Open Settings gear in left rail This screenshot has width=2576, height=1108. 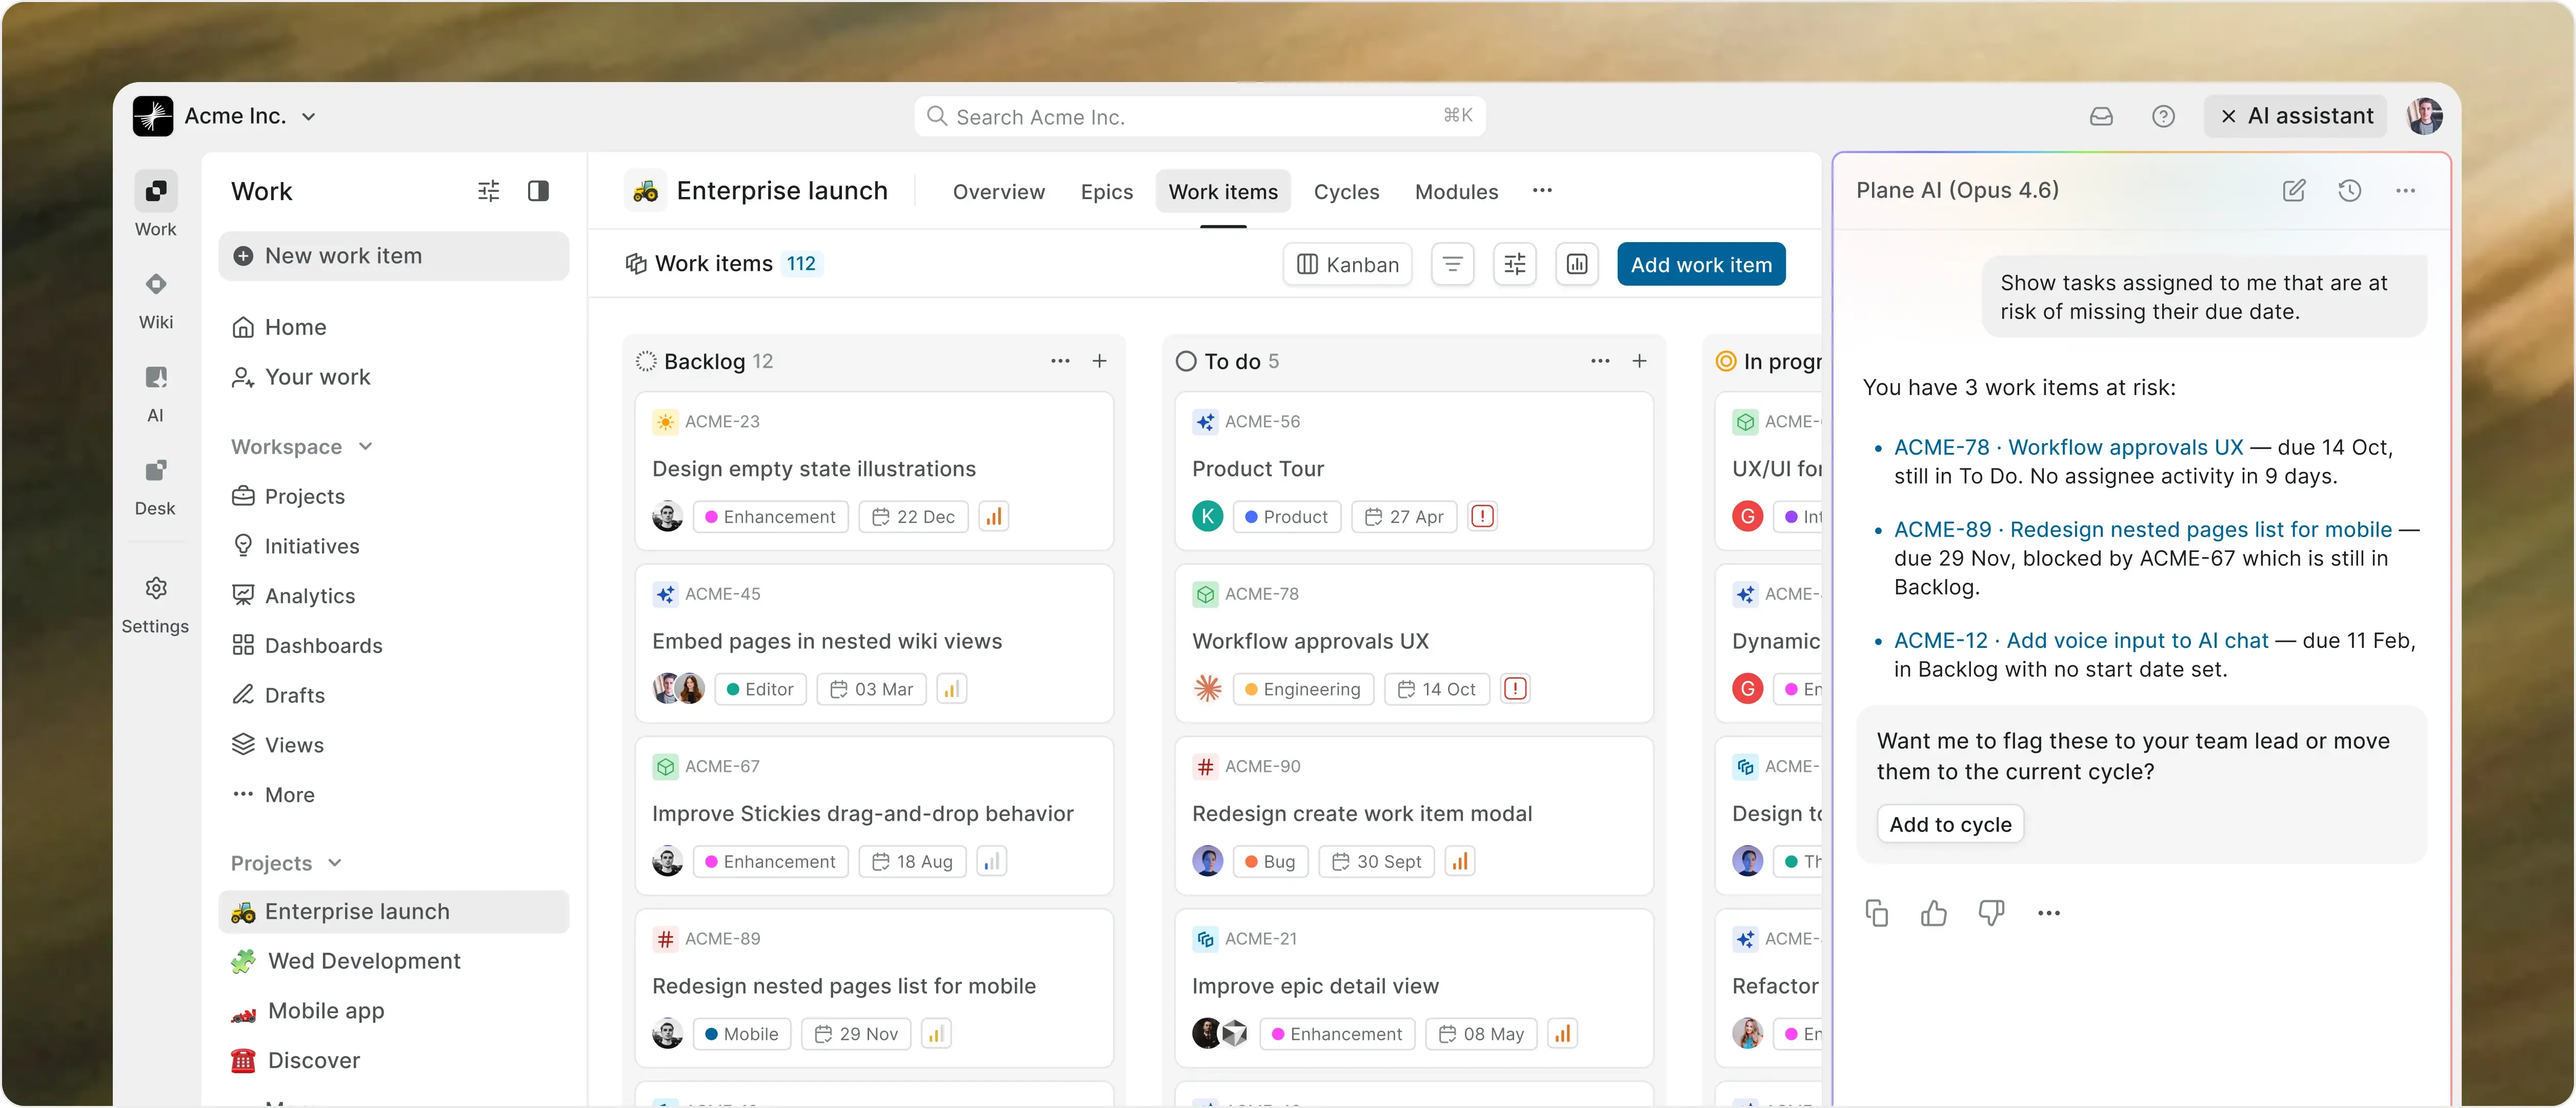click(155, 588)
